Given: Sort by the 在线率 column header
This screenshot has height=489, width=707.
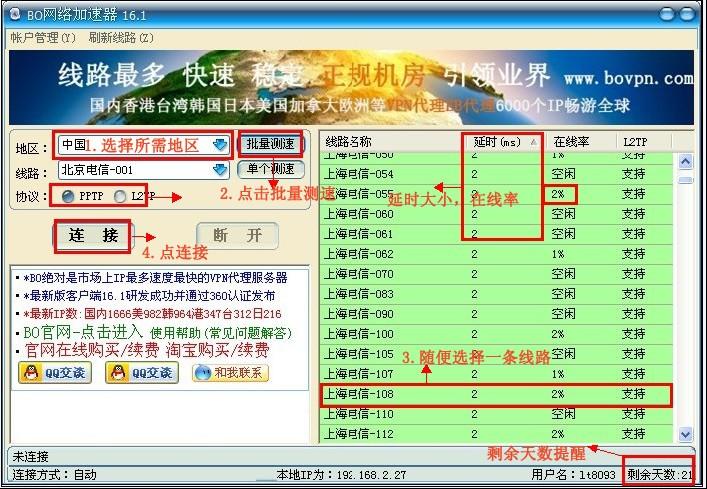Looking at the screenshot, I should (581, 142).
